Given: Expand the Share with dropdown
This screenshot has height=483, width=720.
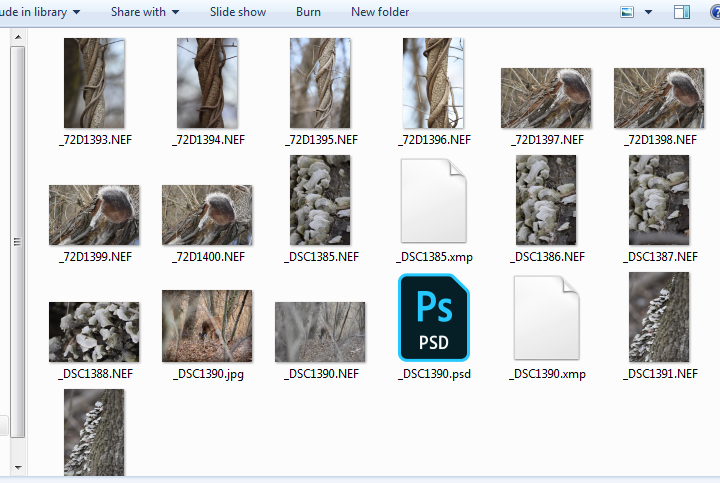Looking at the screenshot, I should [145, 12].
